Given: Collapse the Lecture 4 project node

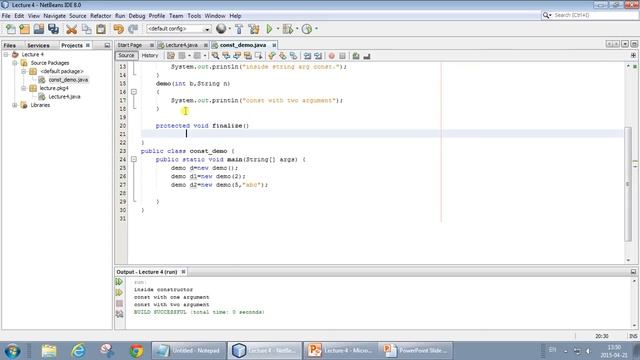Looking at the screenshot, I should pyautogui.click(x=6, y=54).
